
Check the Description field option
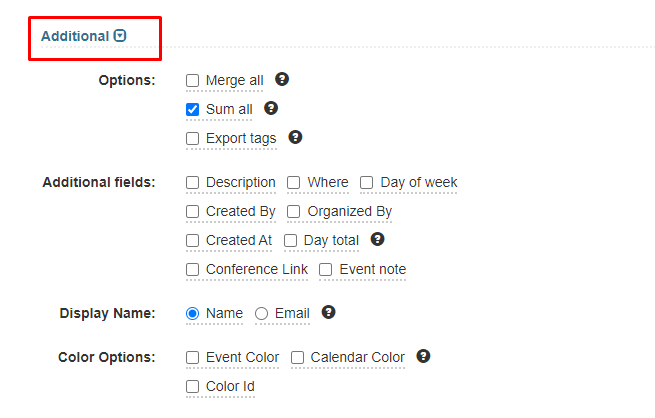click(x=193, y=182)
